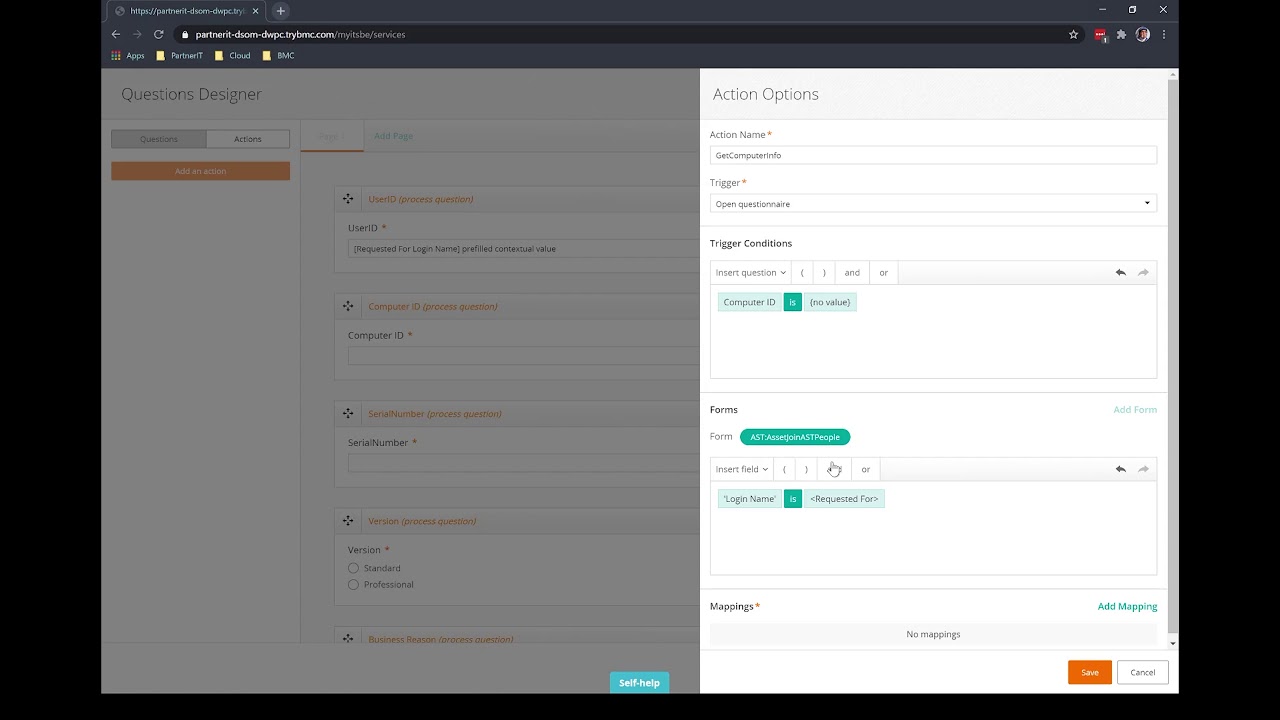This screenshot has height=720, width=1280.
Task: Open the Self-help button
Action: click(639, 682)
